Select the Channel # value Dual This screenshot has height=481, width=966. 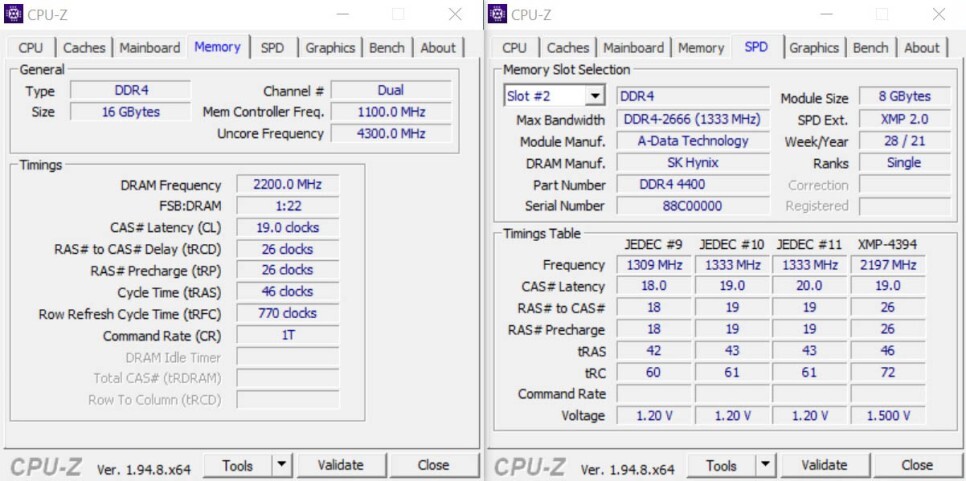[391, 90]
